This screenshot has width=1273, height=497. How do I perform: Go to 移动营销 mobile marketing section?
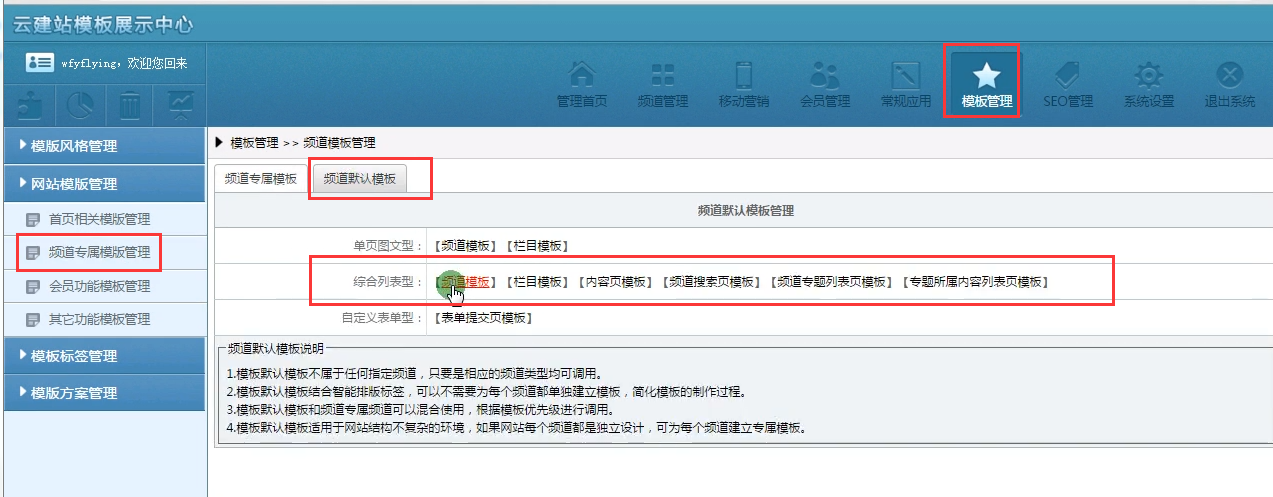click(744, 84)
